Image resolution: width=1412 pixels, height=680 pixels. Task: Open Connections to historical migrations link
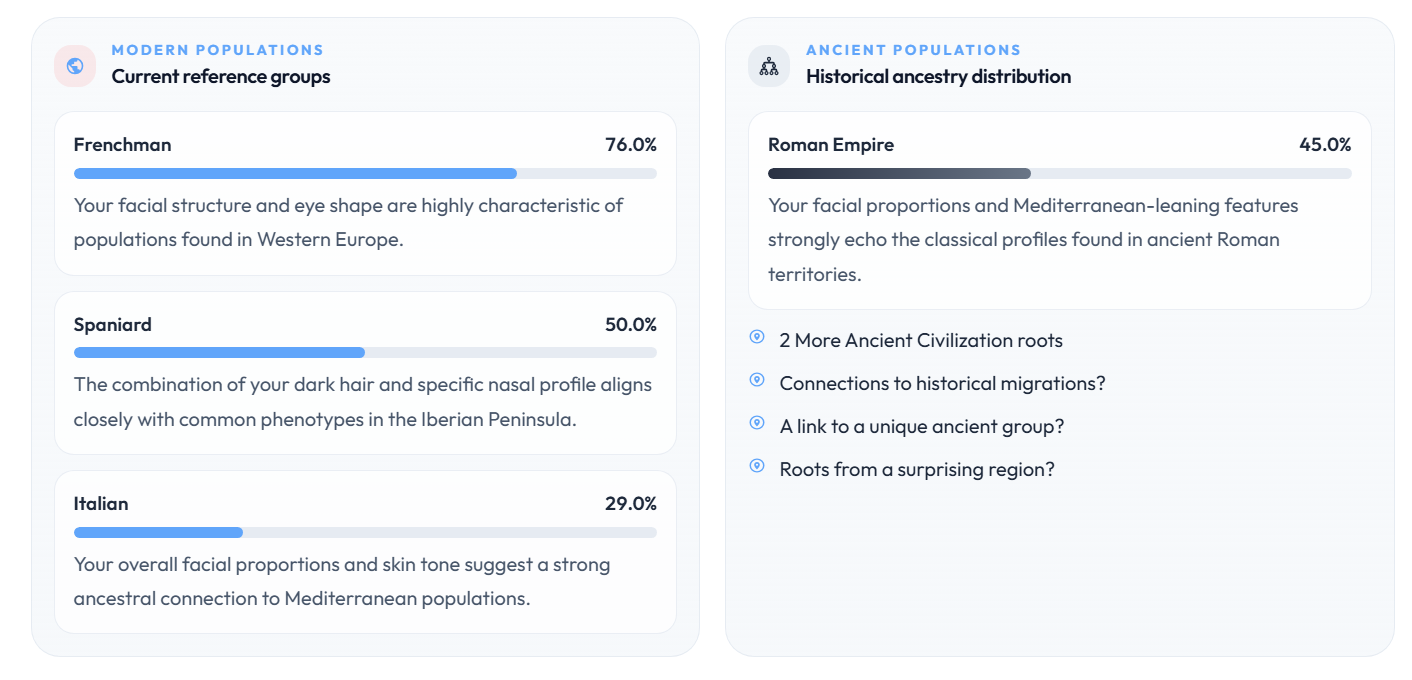click(x=942, y=384)
